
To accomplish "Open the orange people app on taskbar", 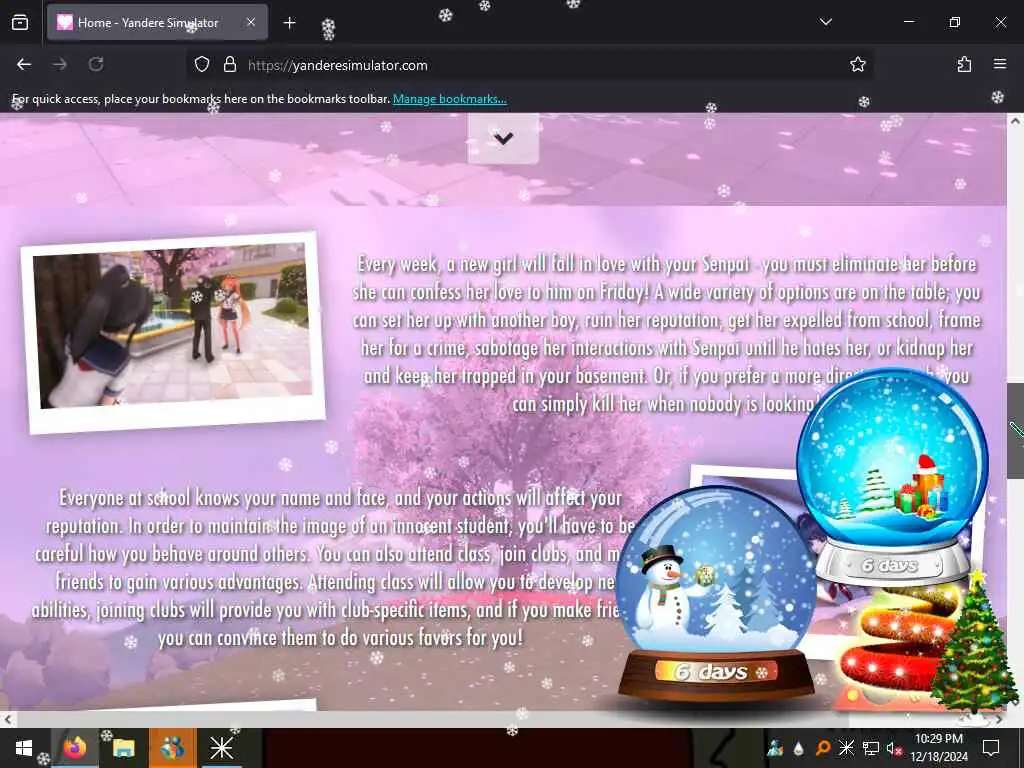I will (x=172, y=748).
